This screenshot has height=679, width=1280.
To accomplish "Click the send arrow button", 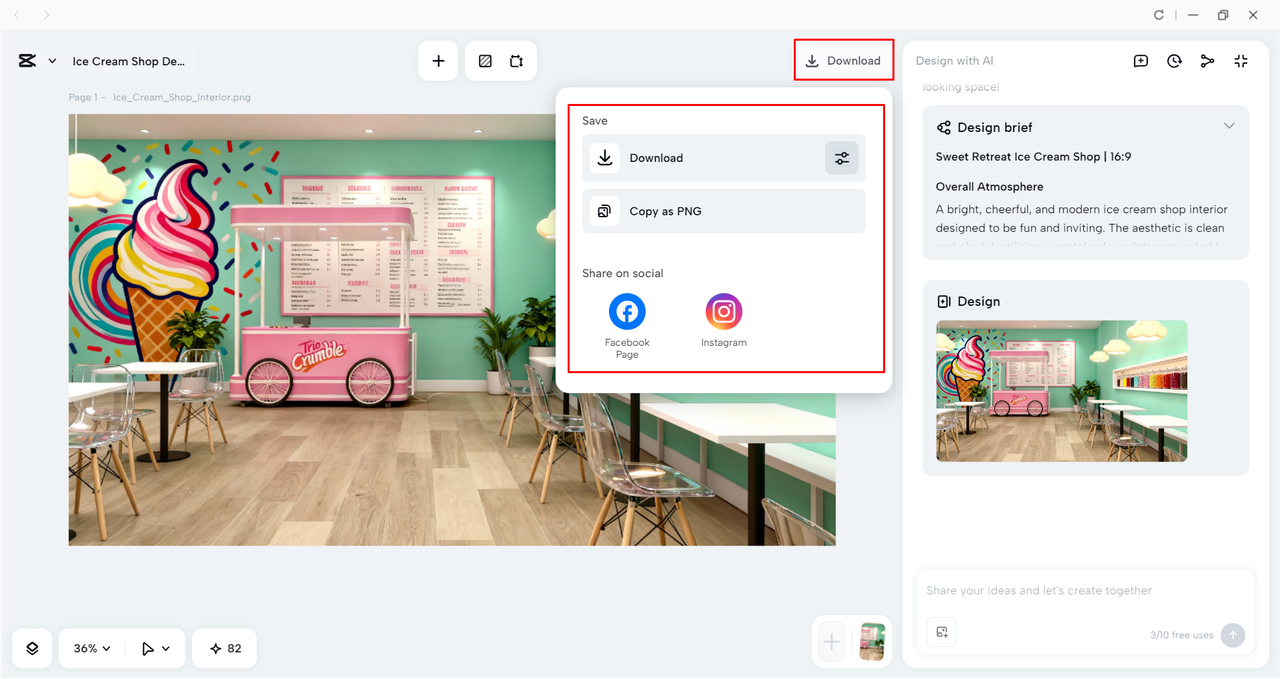I will click(x=1233, y=635).
